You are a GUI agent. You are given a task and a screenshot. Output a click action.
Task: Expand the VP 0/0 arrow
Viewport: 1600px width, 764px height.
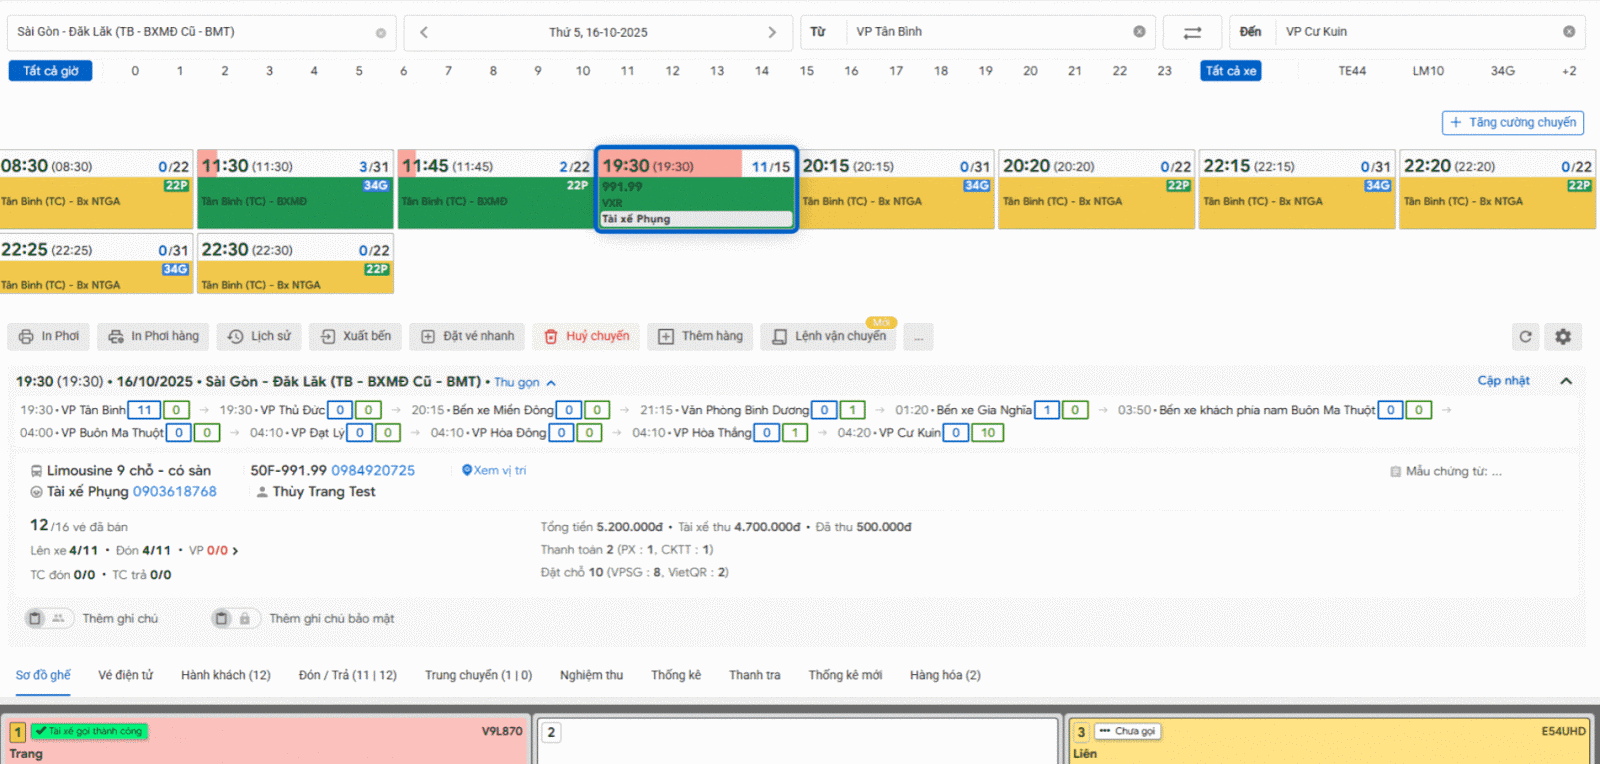(x=235, y=551)
